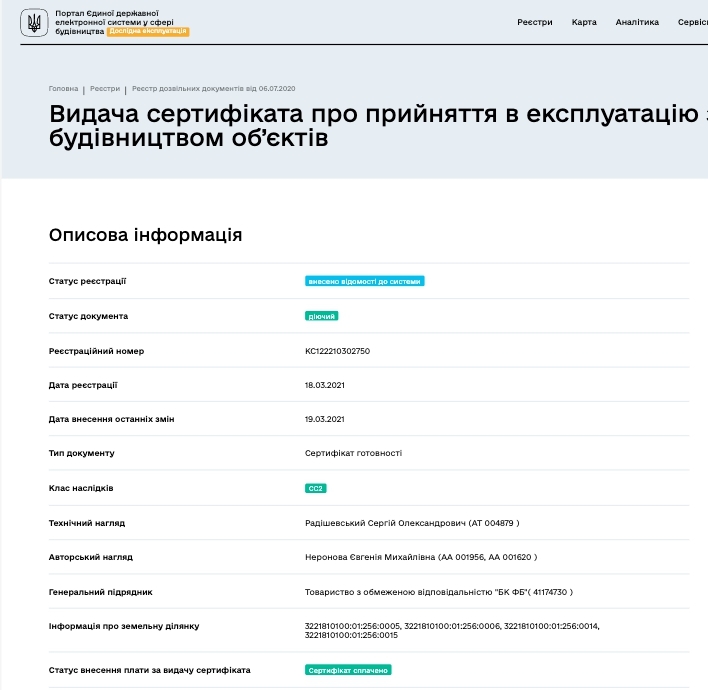Click the 'внесено відомості до системи' status badge
Screen dimensions: 708x690
tap(364, 281)
